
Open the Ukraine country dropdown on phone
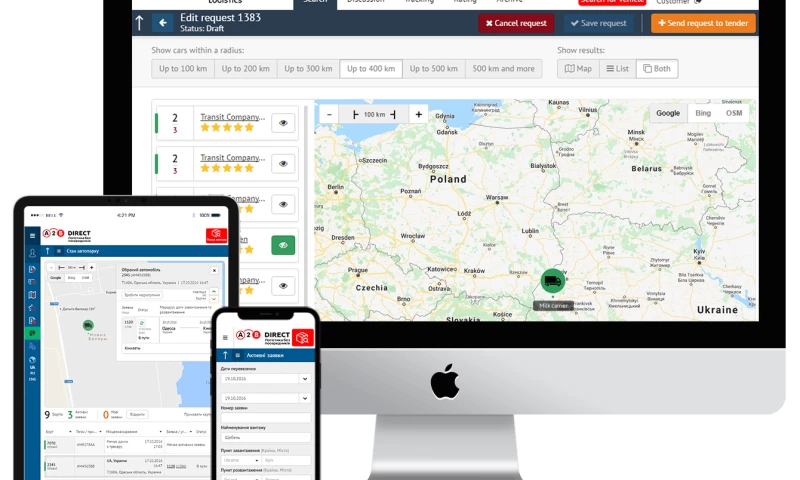click(241, 460)
